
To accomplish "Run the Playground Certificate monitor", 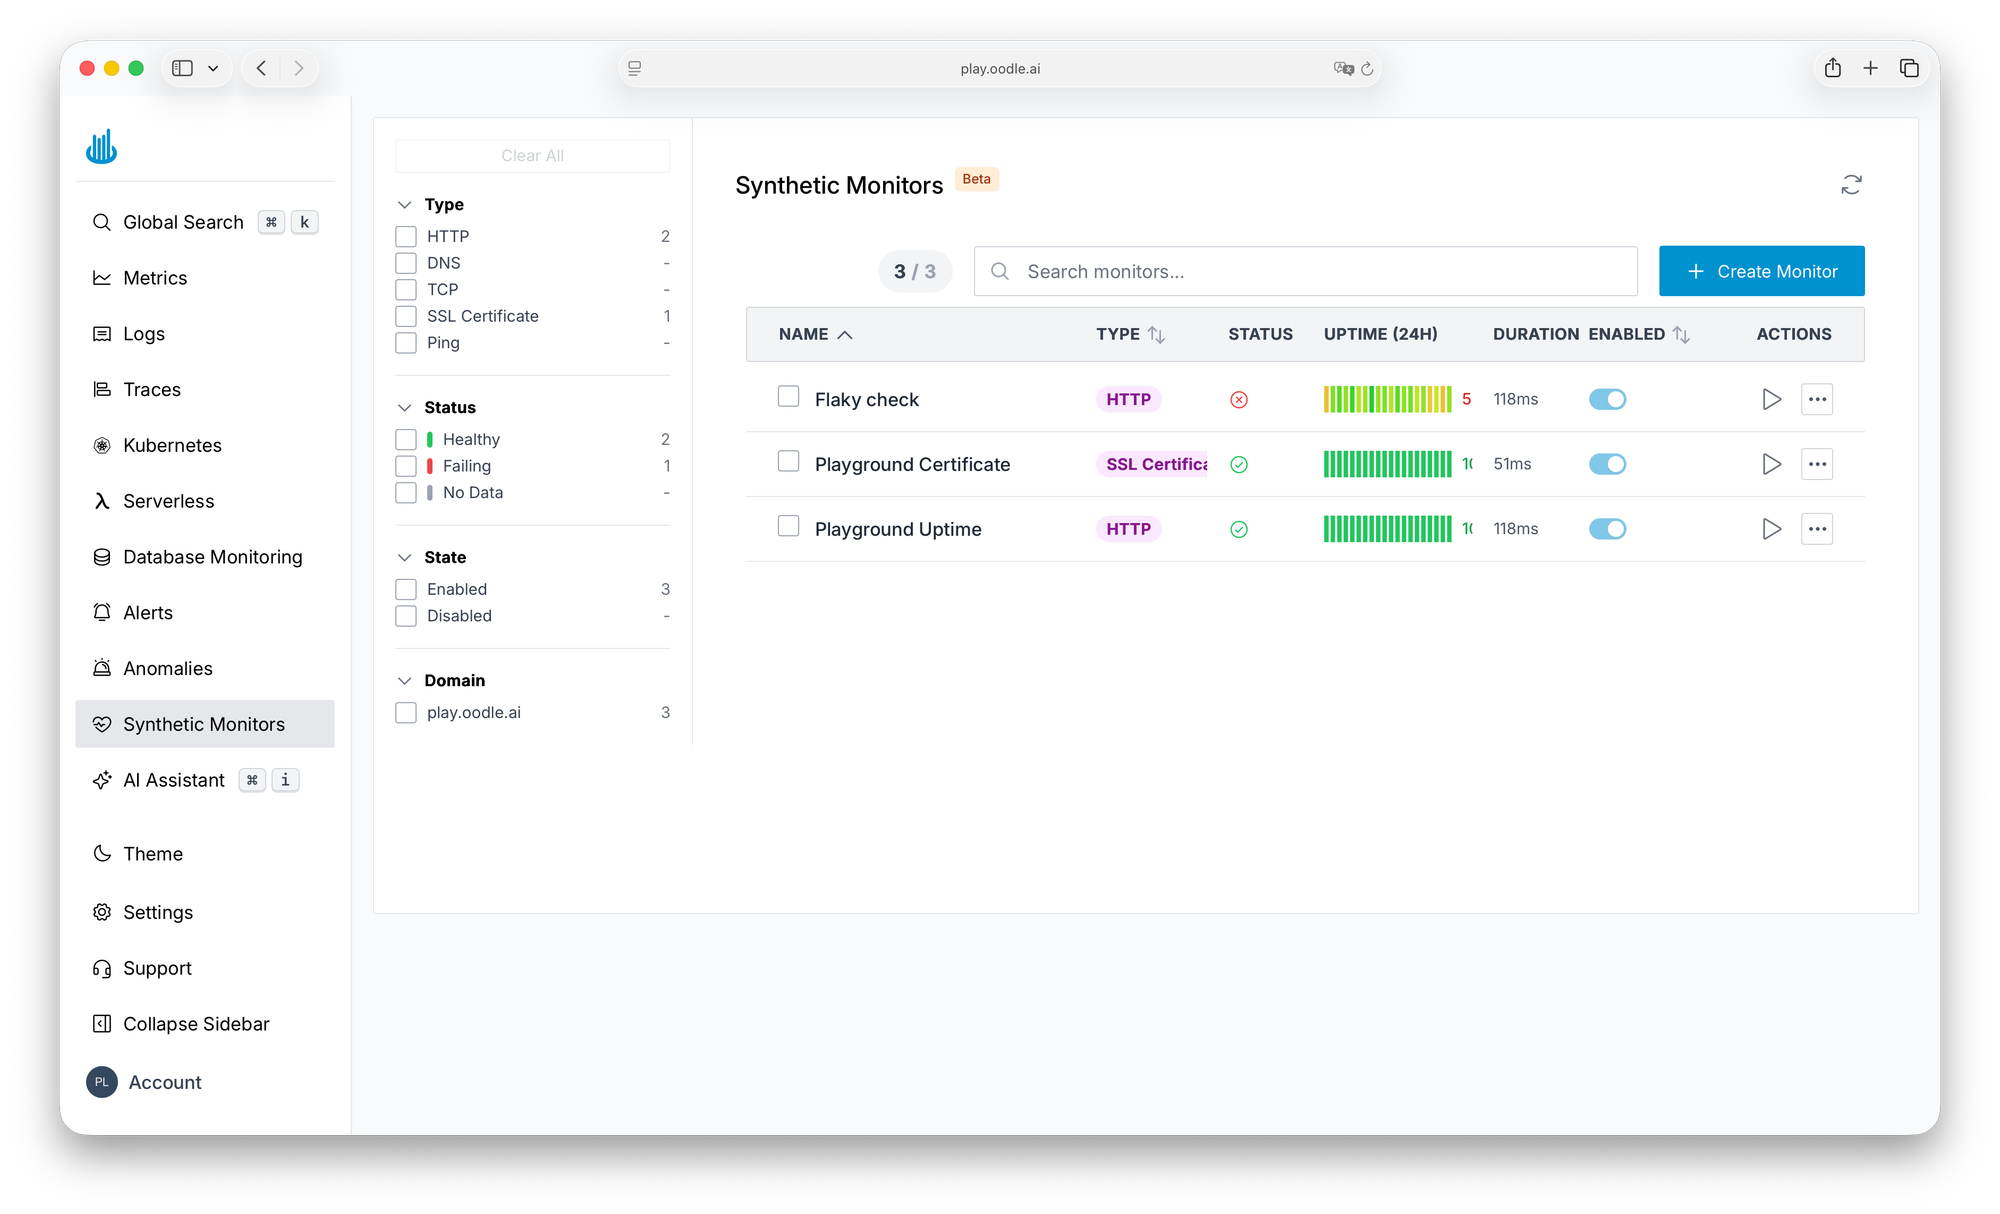I will click(1771, 464).
